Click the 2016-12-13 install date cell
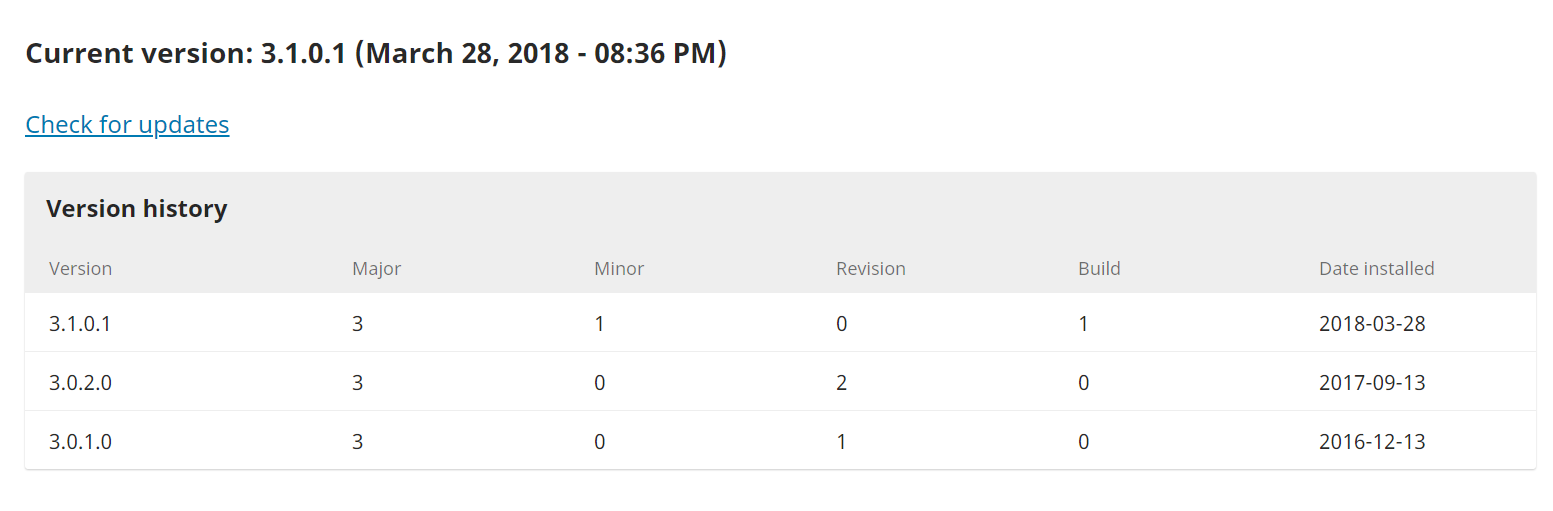Viewport: 1553px width, 511px height. [x=1372, y=442]
